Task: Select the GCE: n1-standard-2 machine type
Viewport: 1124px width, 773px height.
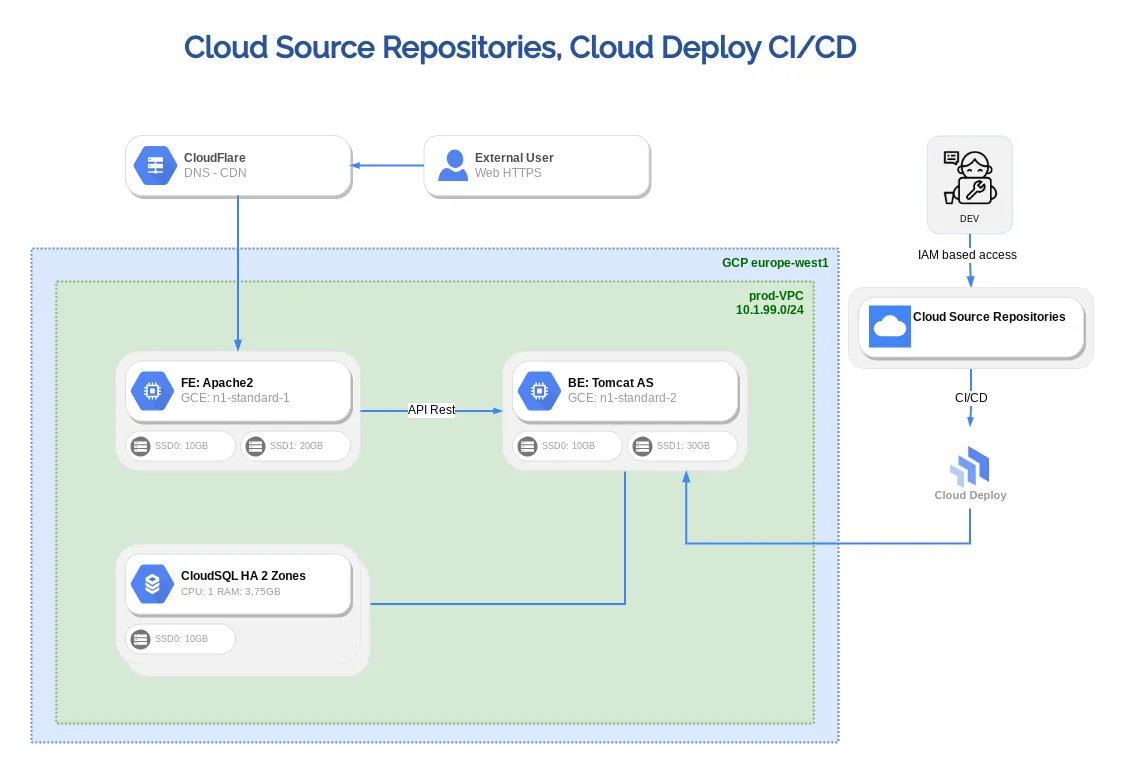Action: (x=622, y=398)
